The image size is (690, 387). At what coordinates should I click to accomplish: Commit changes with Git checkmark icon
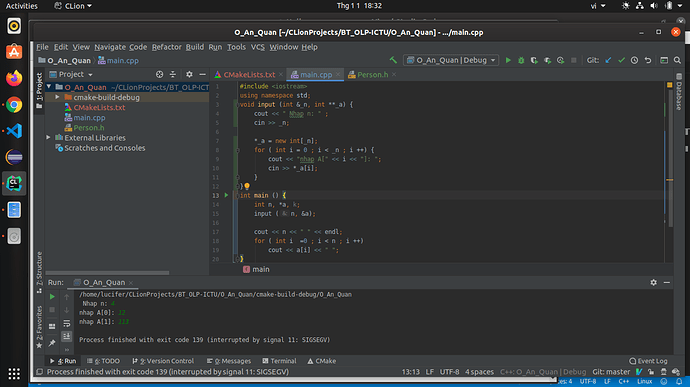tap(621, 60)
